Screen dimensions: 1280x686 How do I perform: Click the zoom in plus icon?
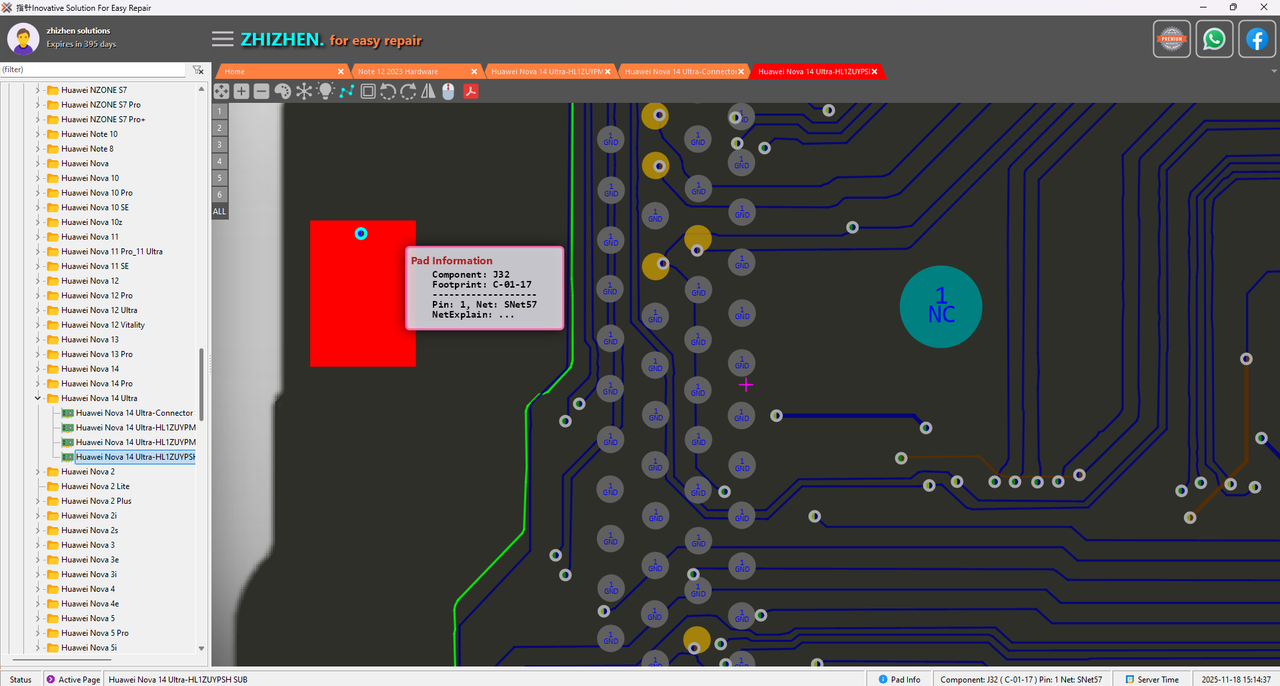241,91
